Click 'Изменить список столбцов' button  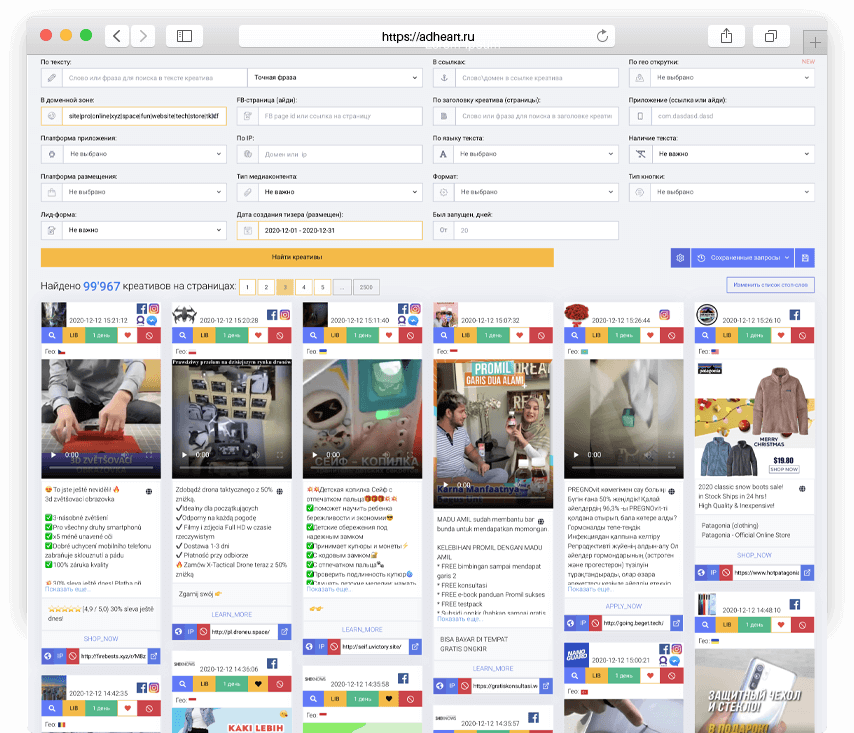point(770,286)
